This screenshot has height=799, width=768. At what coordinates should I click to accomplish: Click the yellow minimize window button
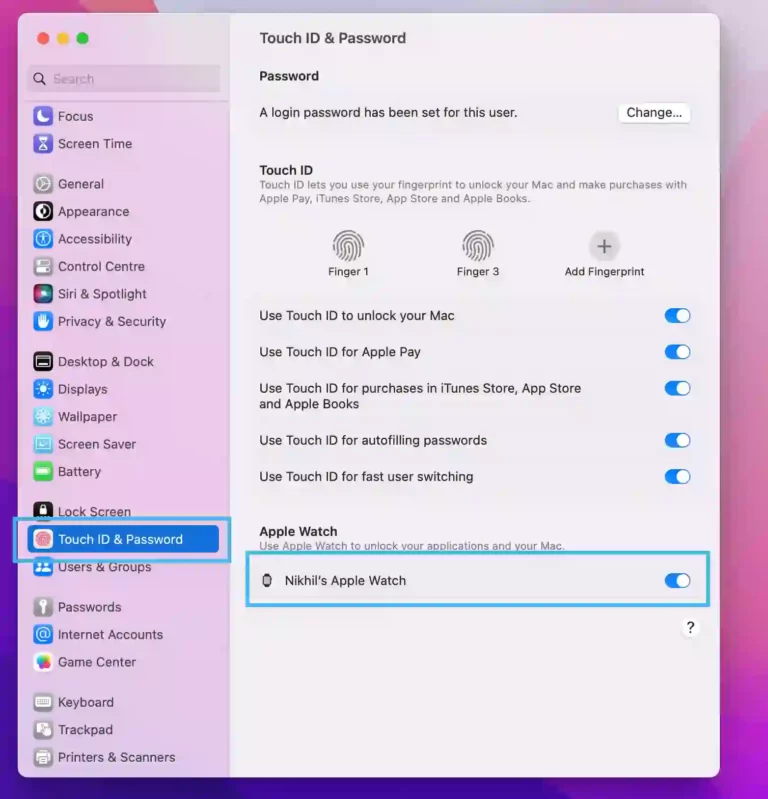(x=63, y=38)
